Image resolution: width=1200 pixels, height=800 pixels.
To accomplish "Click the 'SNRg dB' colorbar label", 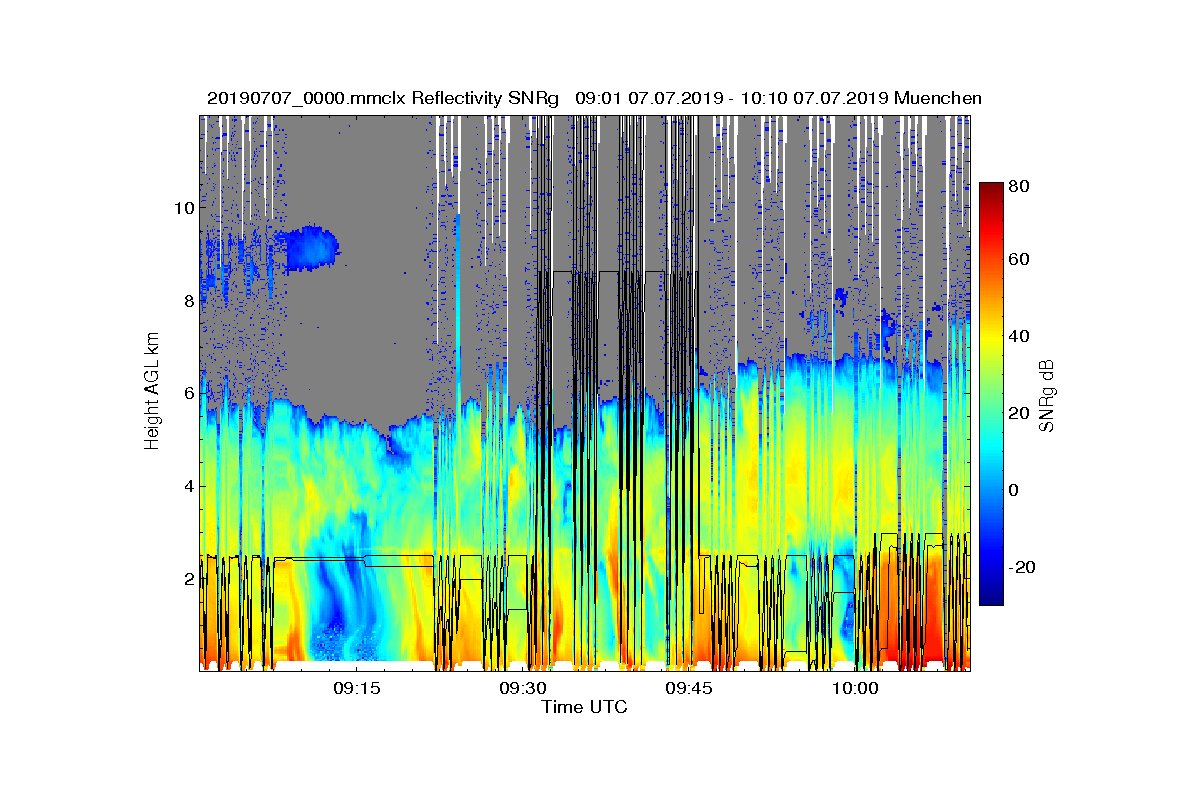I will 1047,396.
